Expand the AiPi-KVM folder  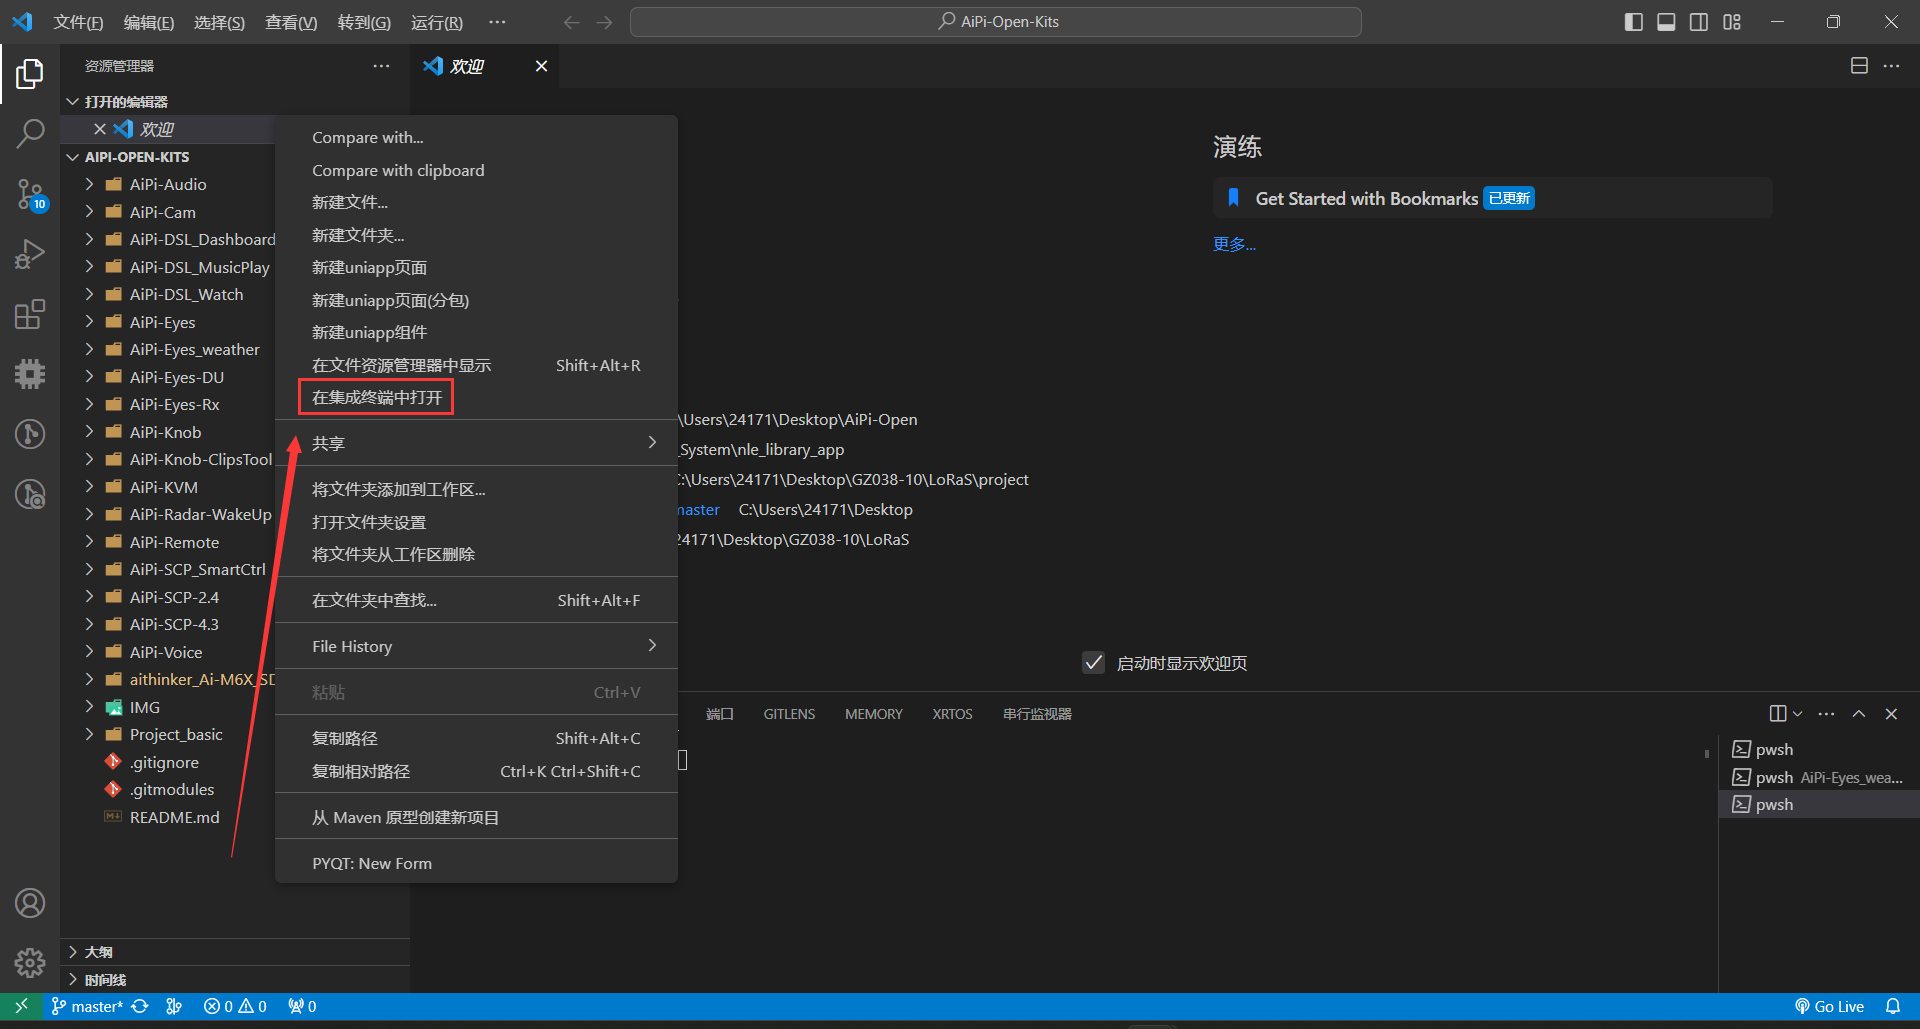[89, 487]
